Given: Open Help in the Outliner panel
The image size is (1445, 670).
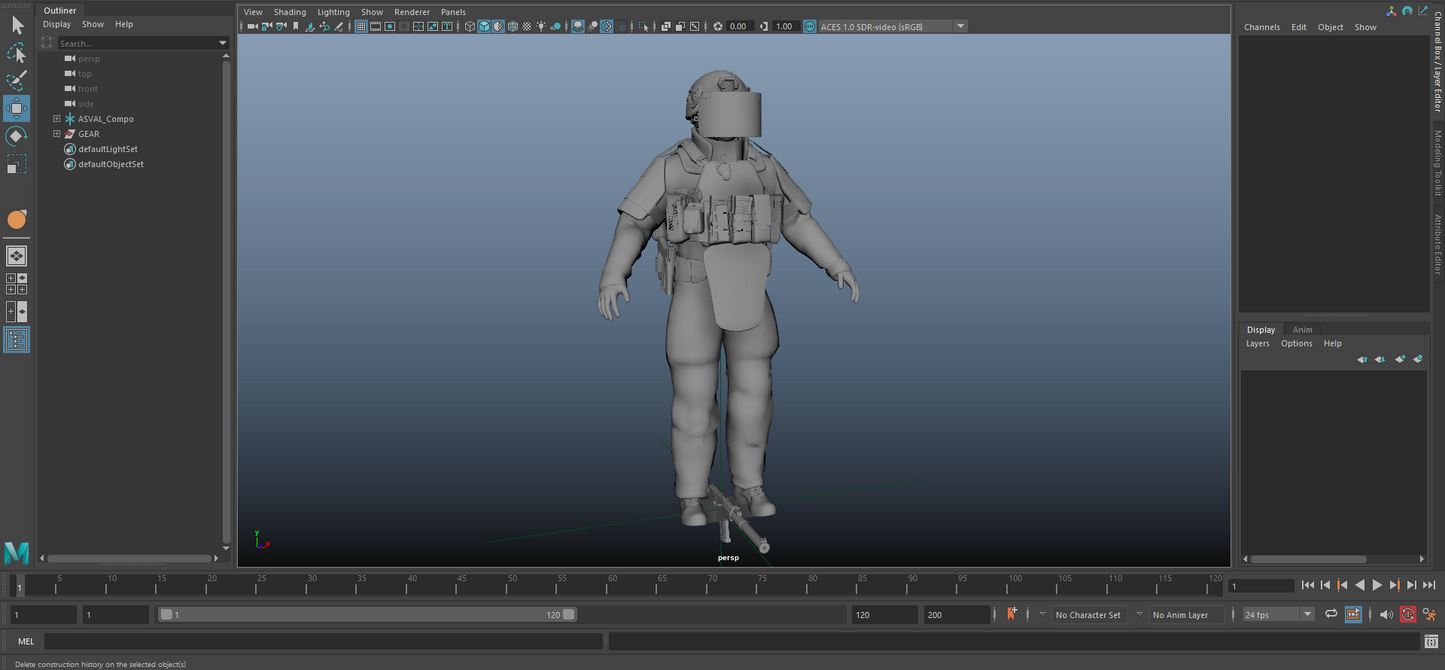Looking at the screenshot, I should pyautogui.click(x=124, y=23).
